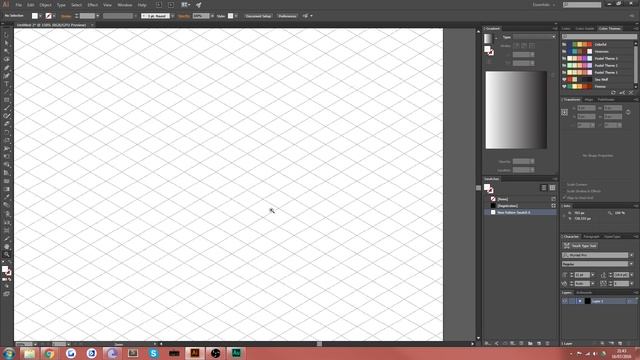The image size is (640, 360).
Task: Switch to the Pathfinder tab
Action: [606, 100]
